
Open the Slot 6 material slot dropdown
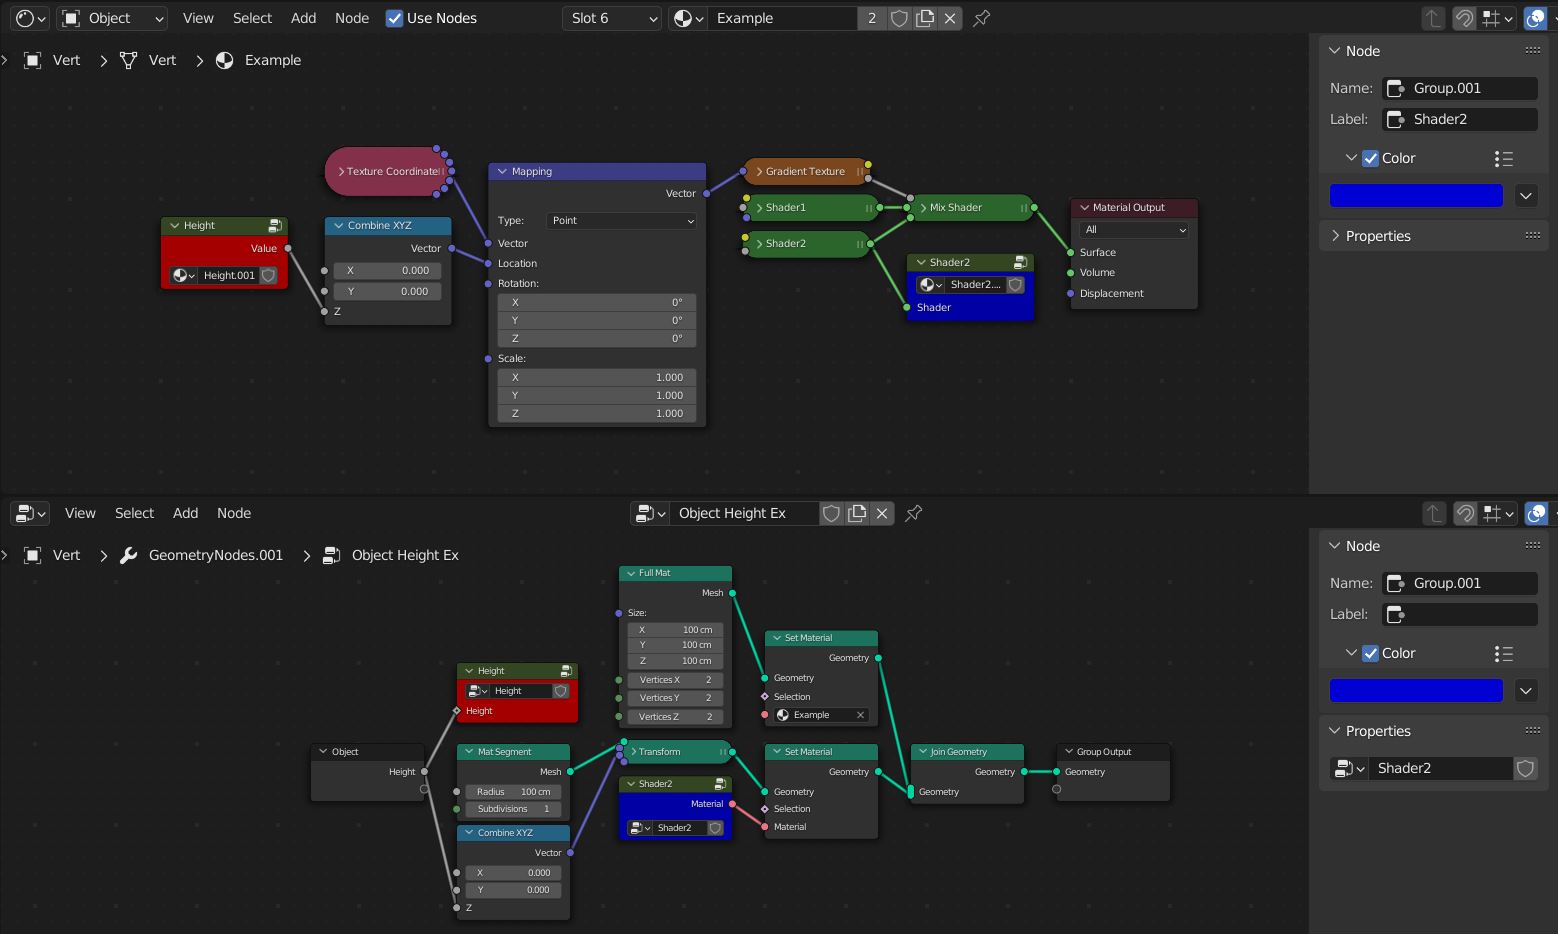coord(612,18)
